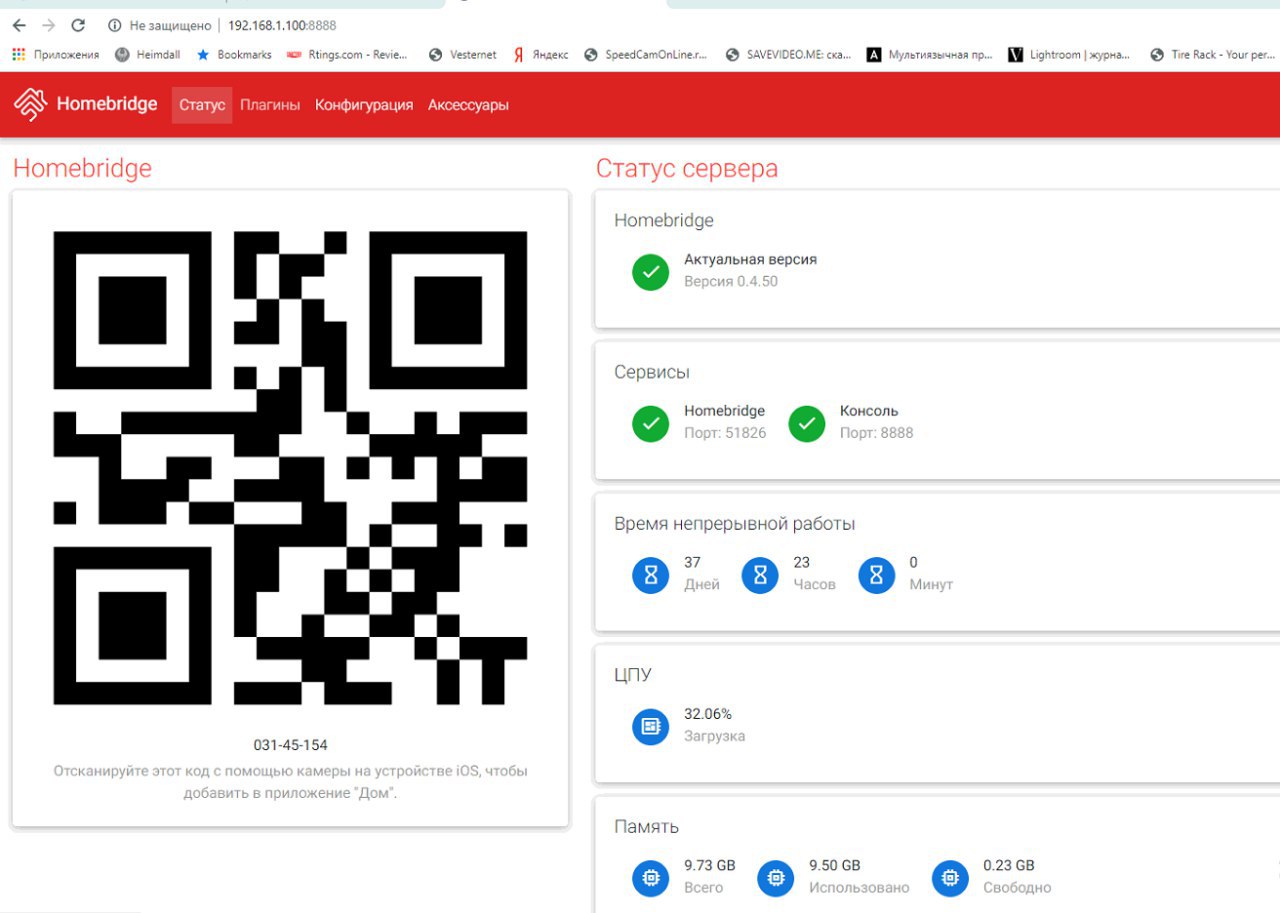This screenshot has height=913, width=1280.
Task: Click the green check for Консоль service
Action: pyautogui.click(x=806, y=424)
